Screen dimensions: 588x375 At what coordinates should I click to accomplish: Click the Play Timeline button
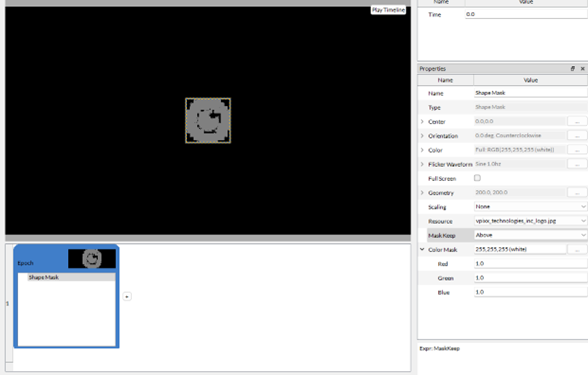pyautogui.click(x=388, y=10)
